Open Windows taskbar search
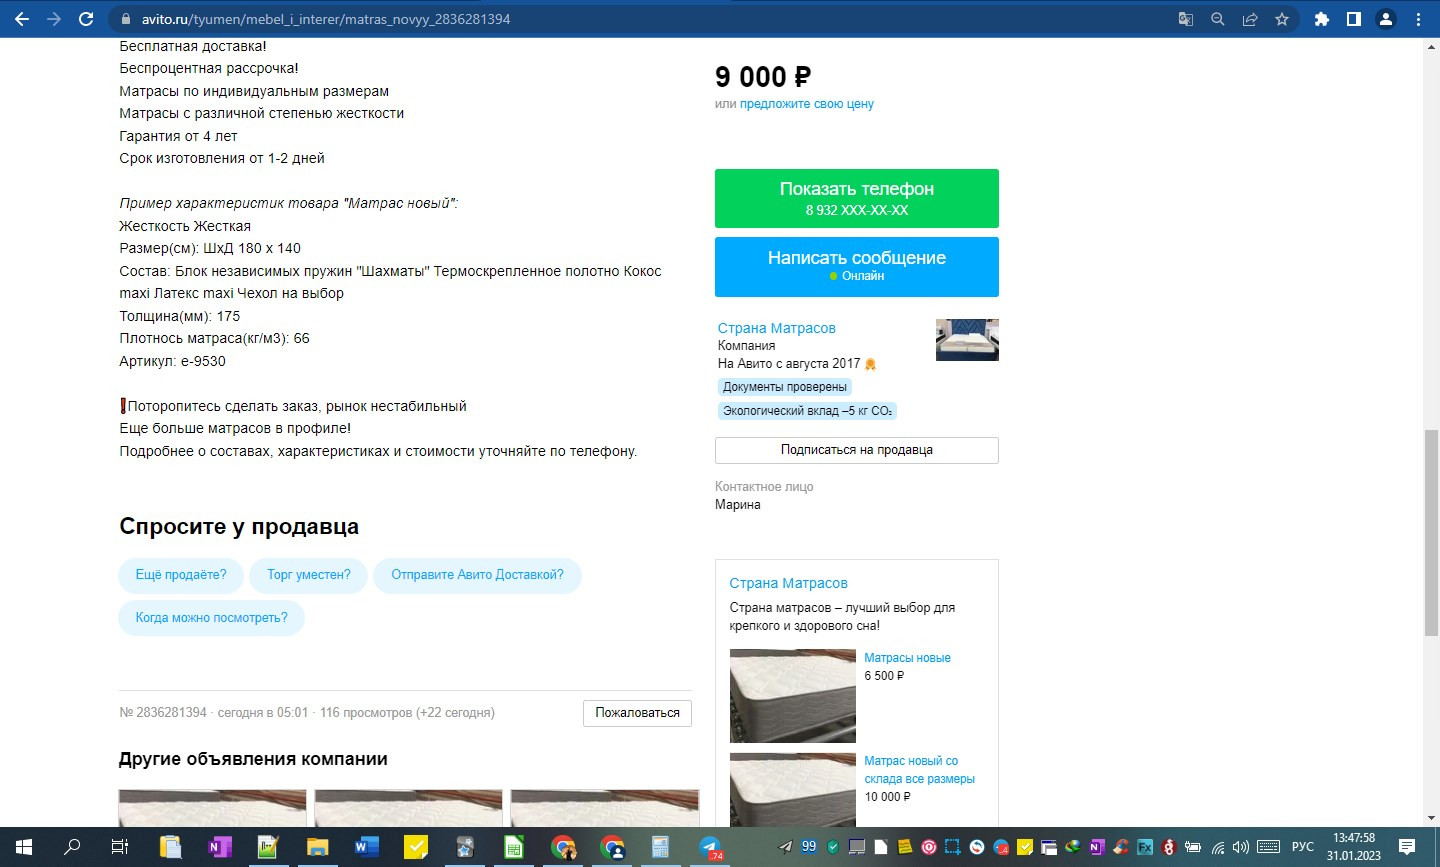 (x=72, y=847)
